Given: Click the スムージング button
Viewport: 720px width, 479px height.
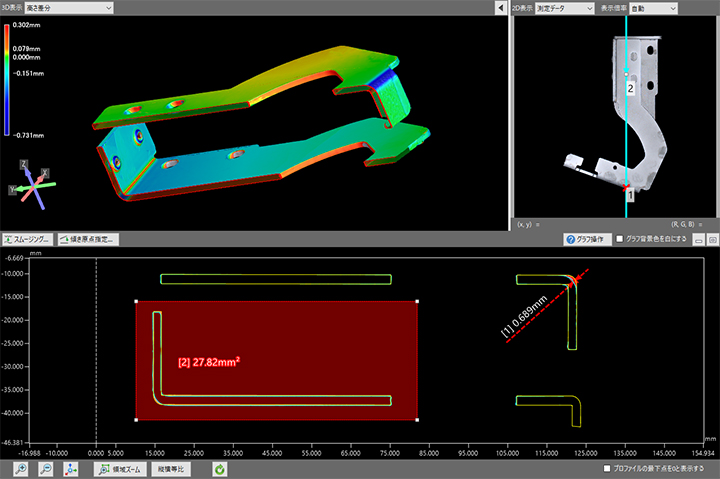Looking at the screenshot, I should pyautogui.click(x=27, y=240).
